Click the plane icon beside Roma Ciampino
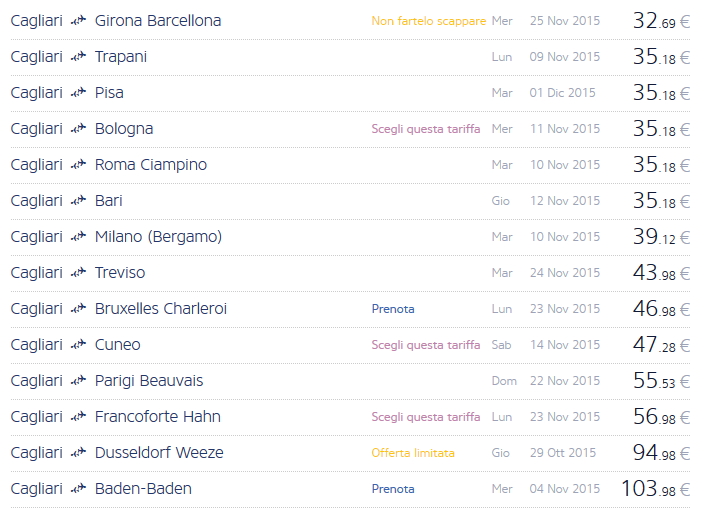The width and height of the screenshot is (709, 513). (79, 165)
